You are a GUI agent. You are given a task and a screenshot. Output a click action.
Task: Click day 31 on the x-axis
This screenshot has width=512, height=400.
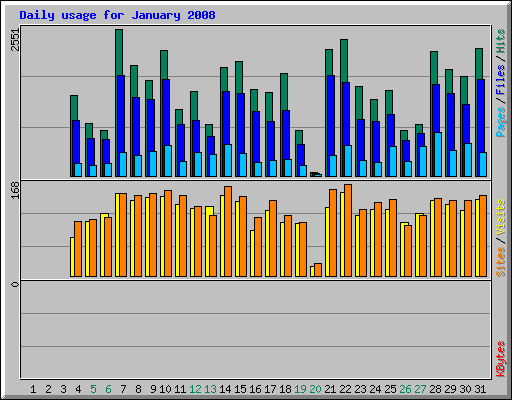point(480,389)
